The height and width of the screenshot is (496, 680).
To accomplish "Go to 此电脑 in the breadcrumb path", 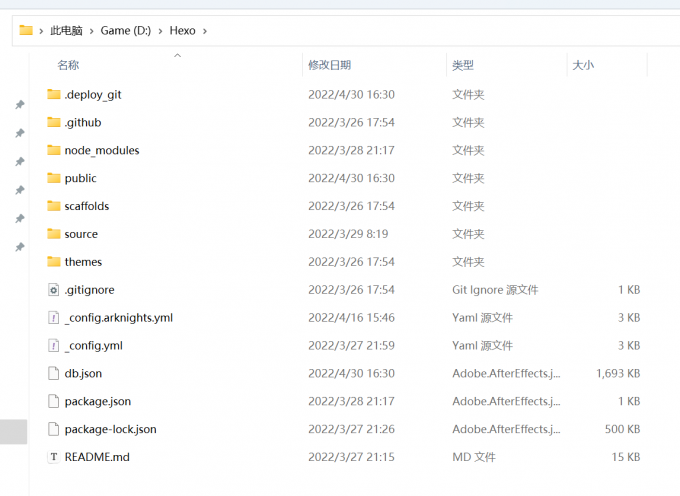I will (x=67, y=31).
